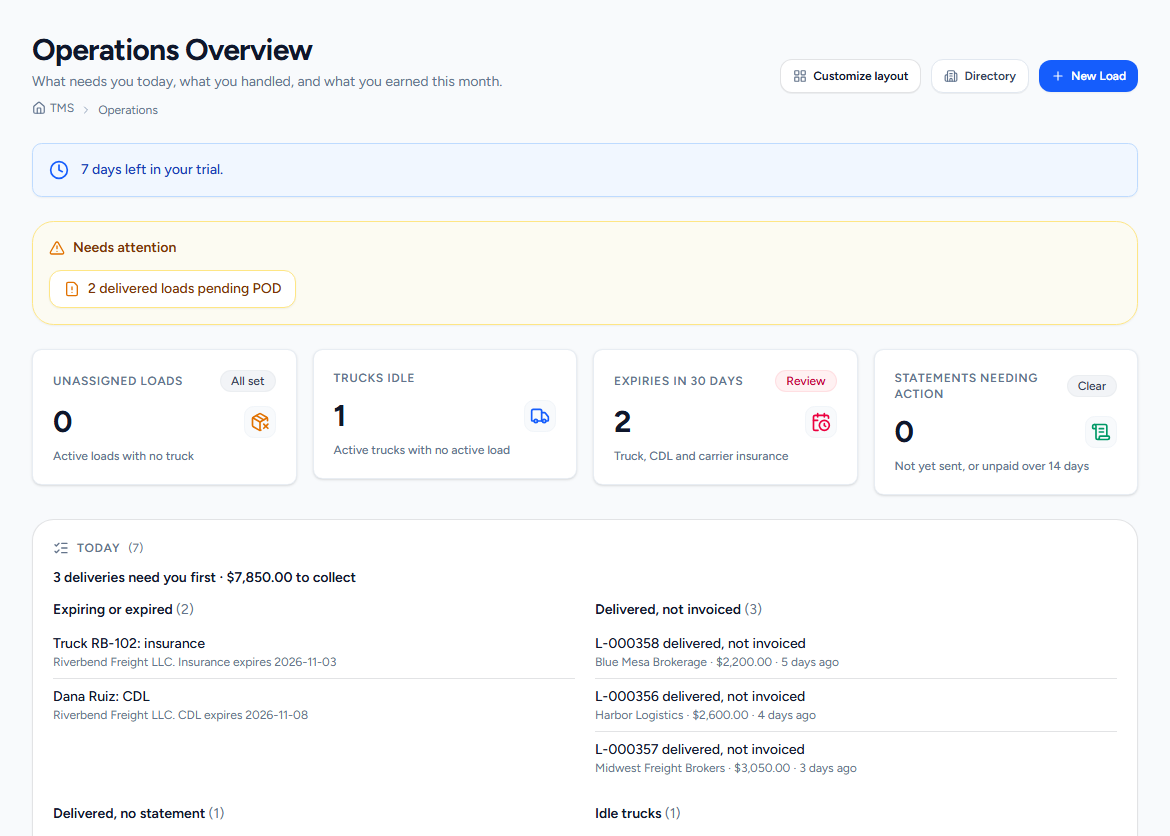The width and height of the screenshot is (1170, 836).
Task: Open Truck RB-102: insurance item
Action: coord(313,652)
